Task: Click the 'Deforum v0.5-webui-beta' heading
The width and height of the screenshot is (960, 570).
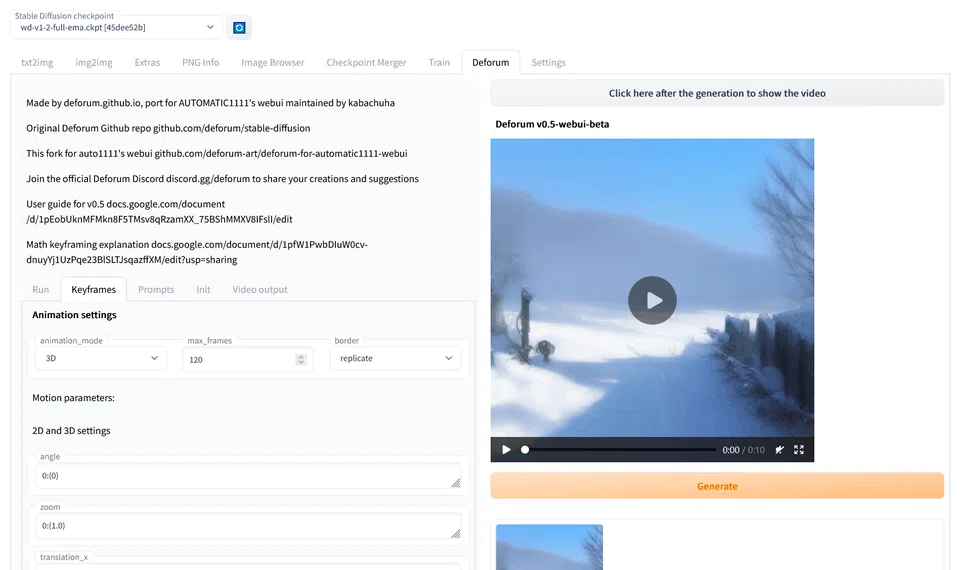Action: coord(552,124)
